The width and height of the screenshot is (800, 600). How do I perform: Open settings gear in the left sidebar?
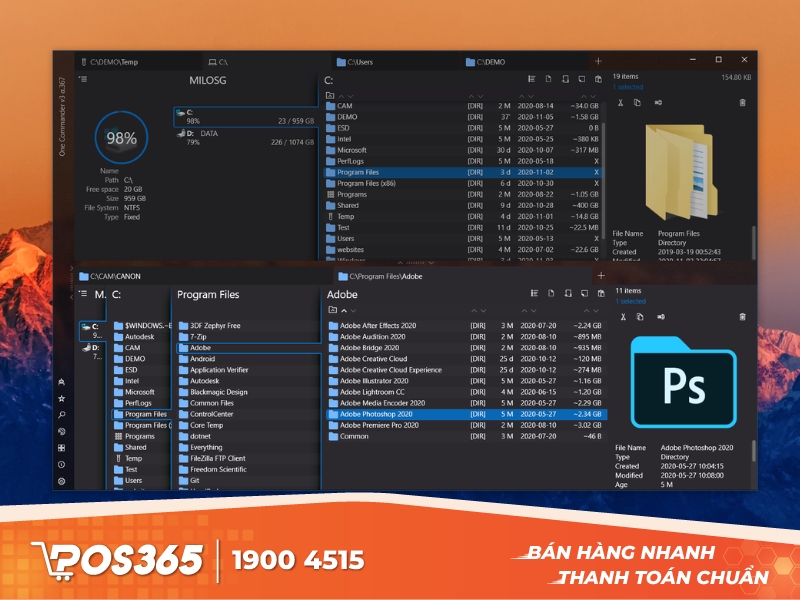pyautogui.click(x=62, y=481)
